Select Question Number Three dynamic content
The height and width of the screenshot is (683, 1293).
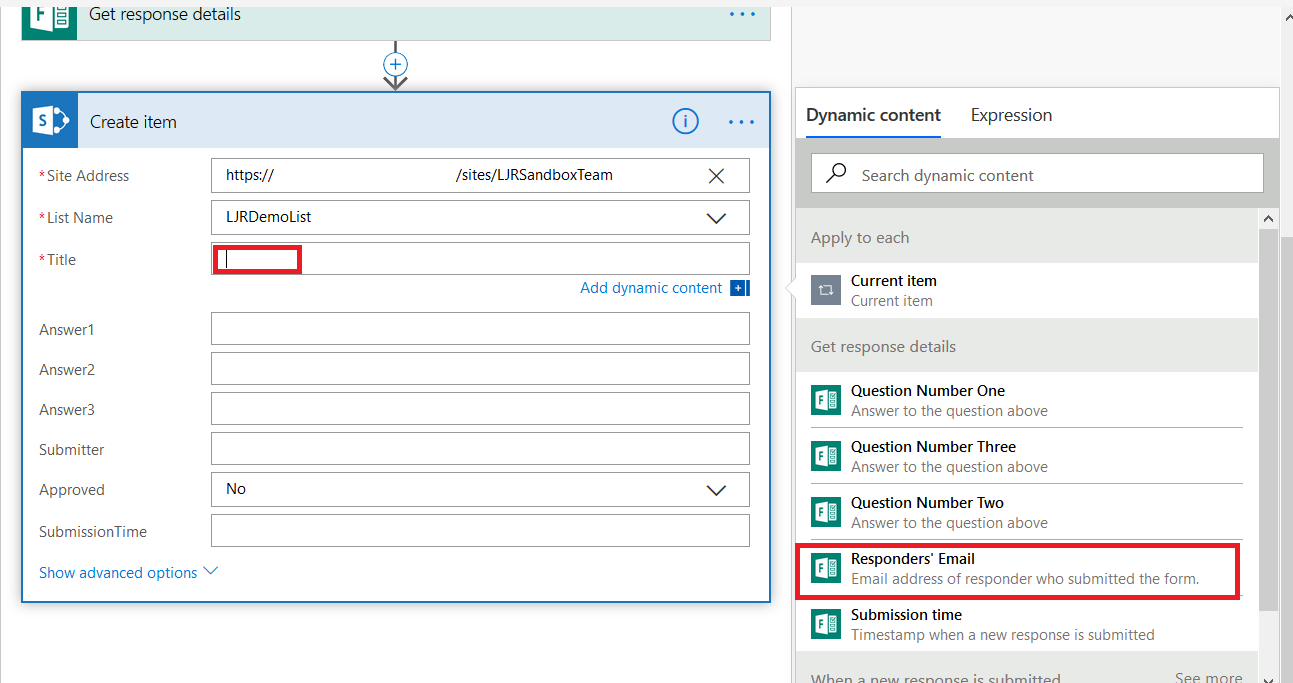[1026, 456]
